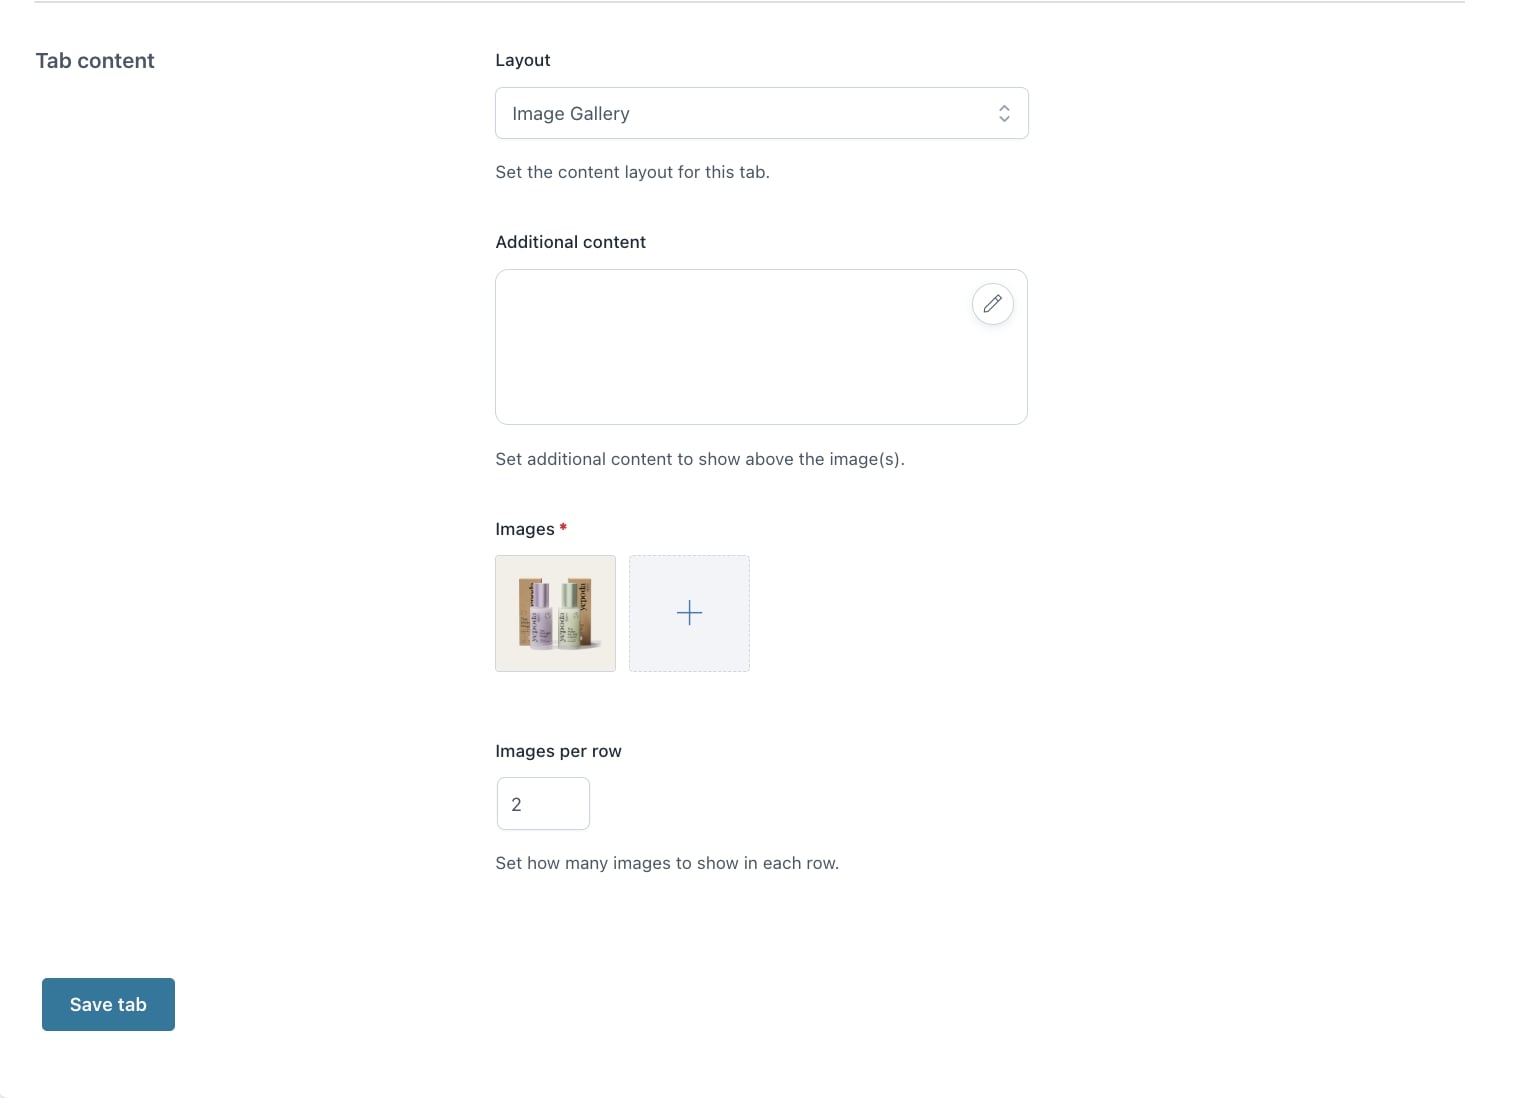
Task: Click the red required asterisk beside Images
Action: pos(563,527)
